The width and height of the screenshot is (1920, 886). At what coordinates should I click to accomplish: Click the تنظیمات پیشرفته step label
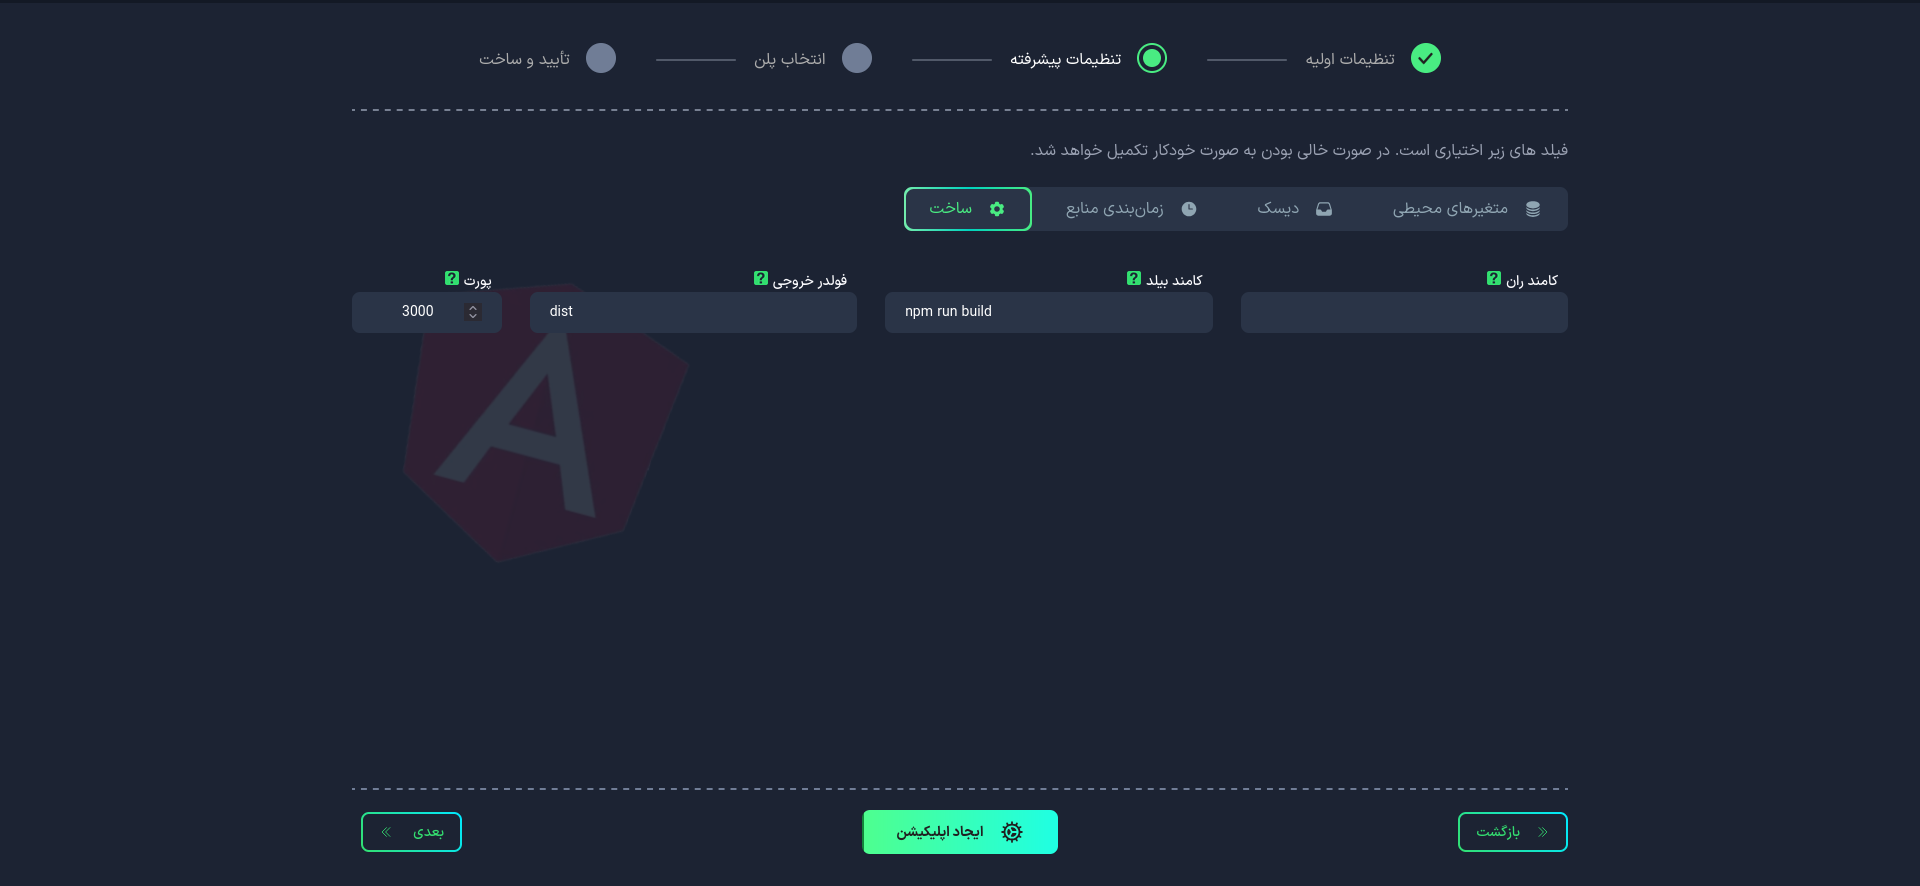tap(1065, 59)
